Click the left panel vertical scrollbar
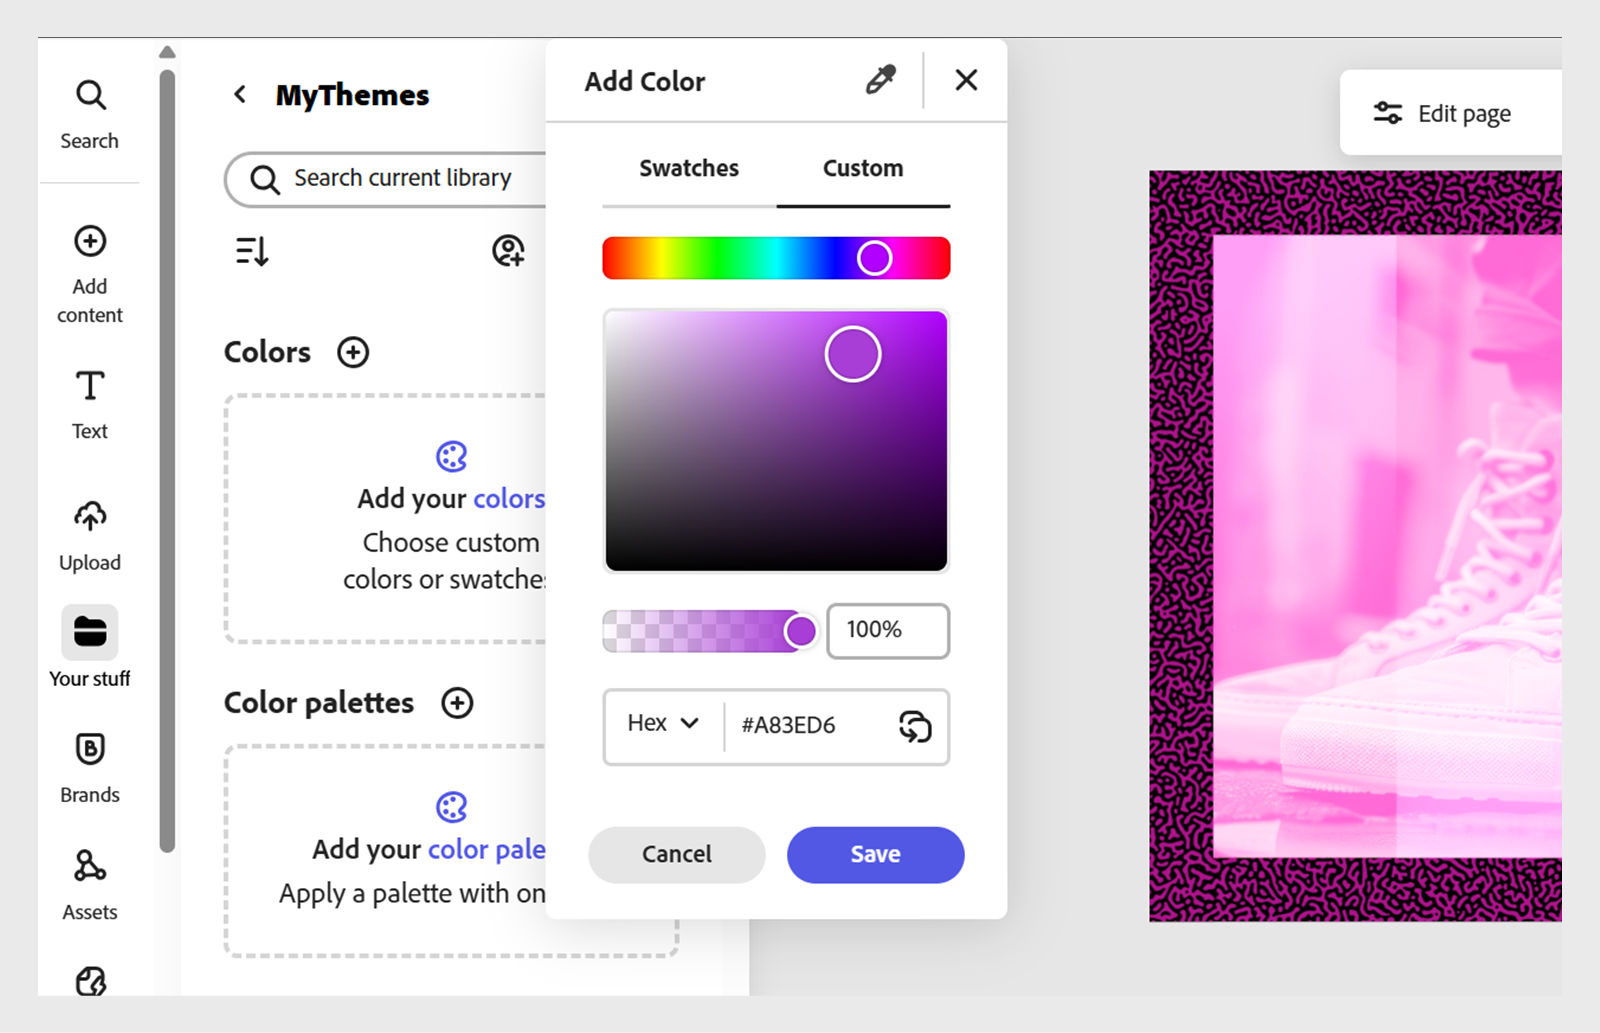Viewport: 1600px width, 1033px height. point(167,460)
